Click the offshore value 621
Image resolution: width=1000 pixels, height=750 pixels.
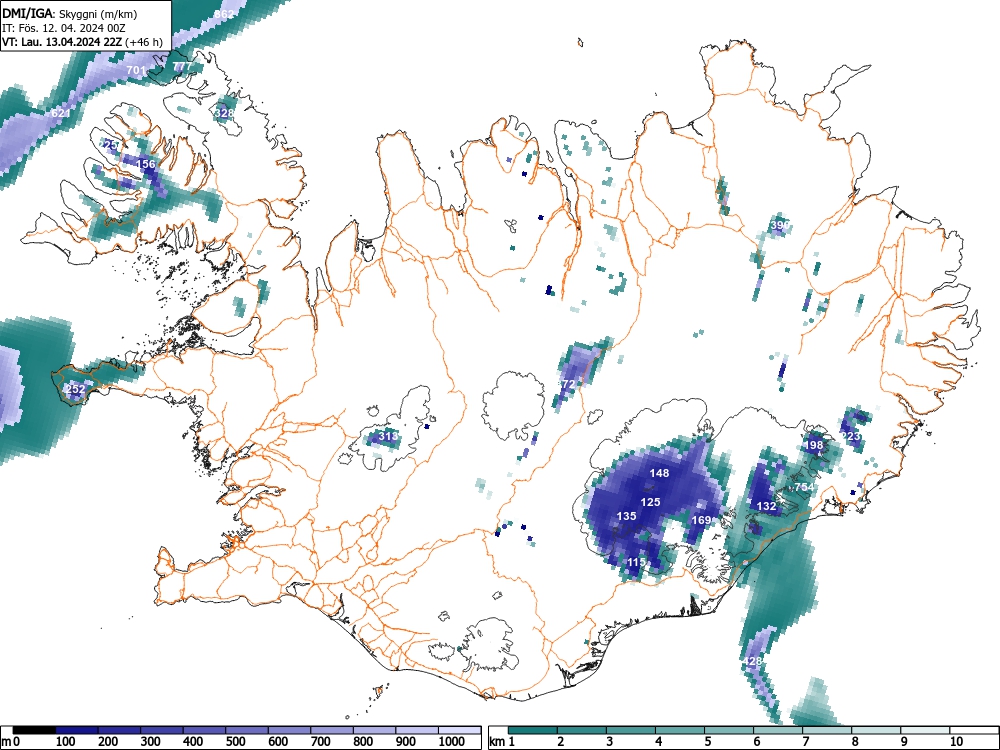(61, 113)
